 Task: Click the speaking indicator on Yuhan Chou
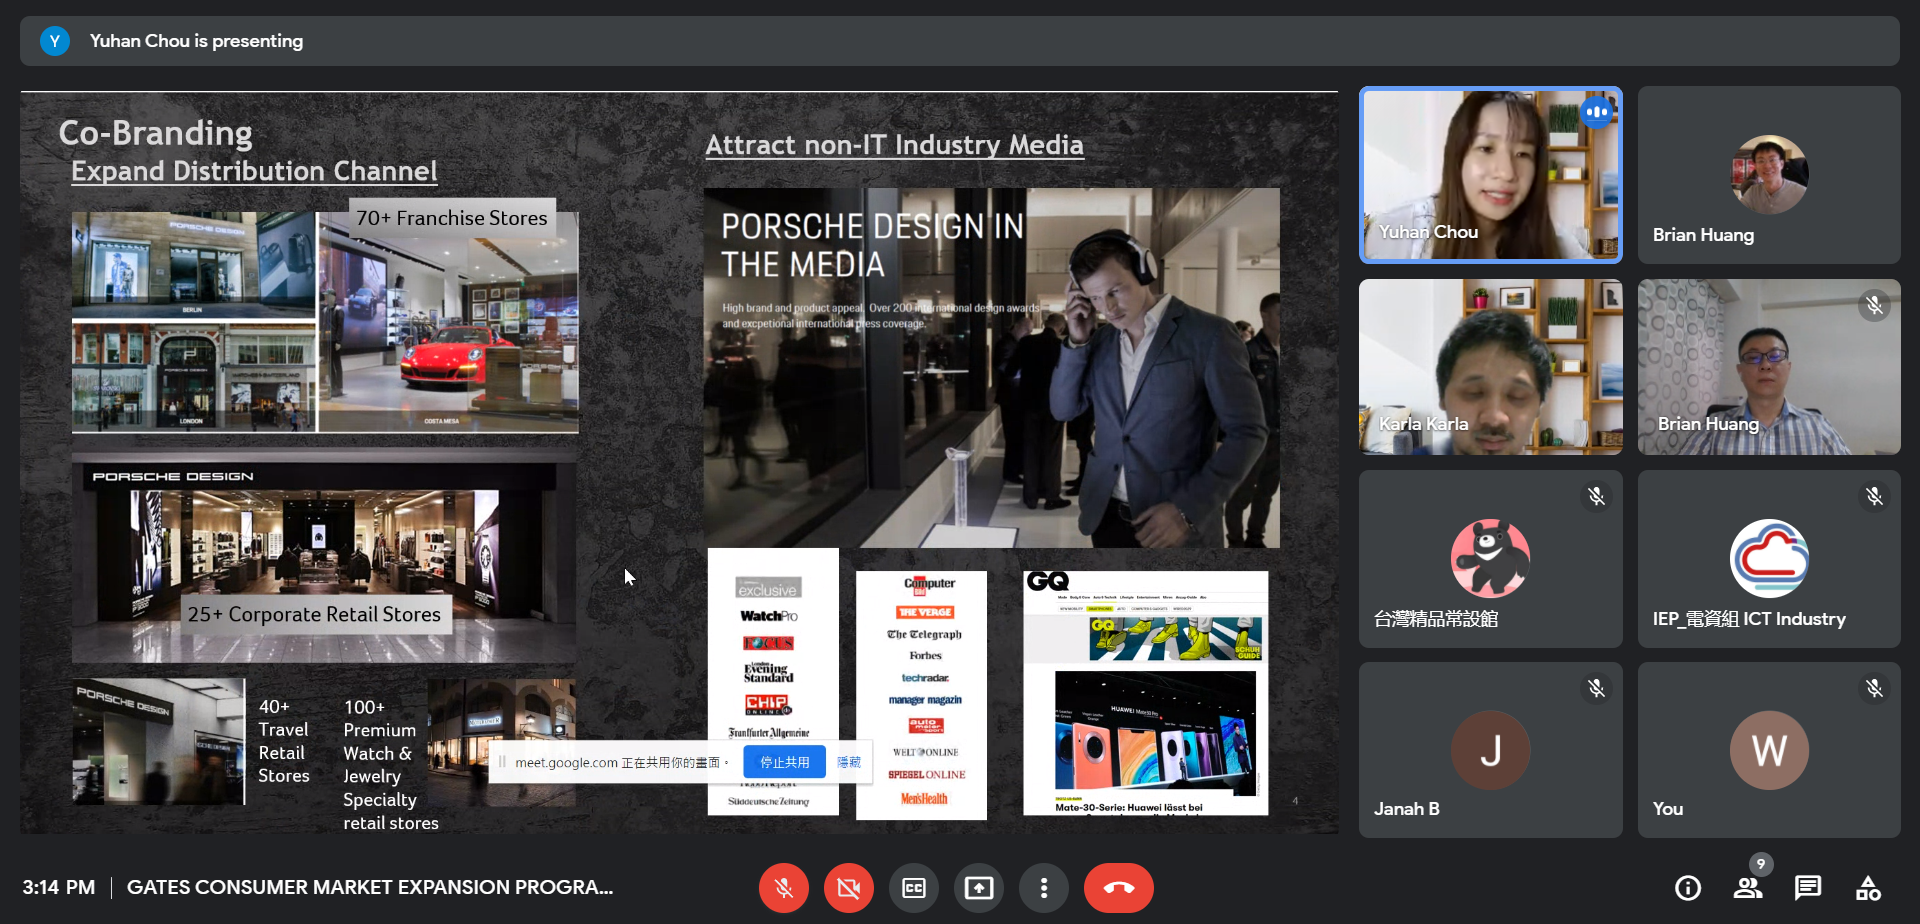coord(1597,112)
